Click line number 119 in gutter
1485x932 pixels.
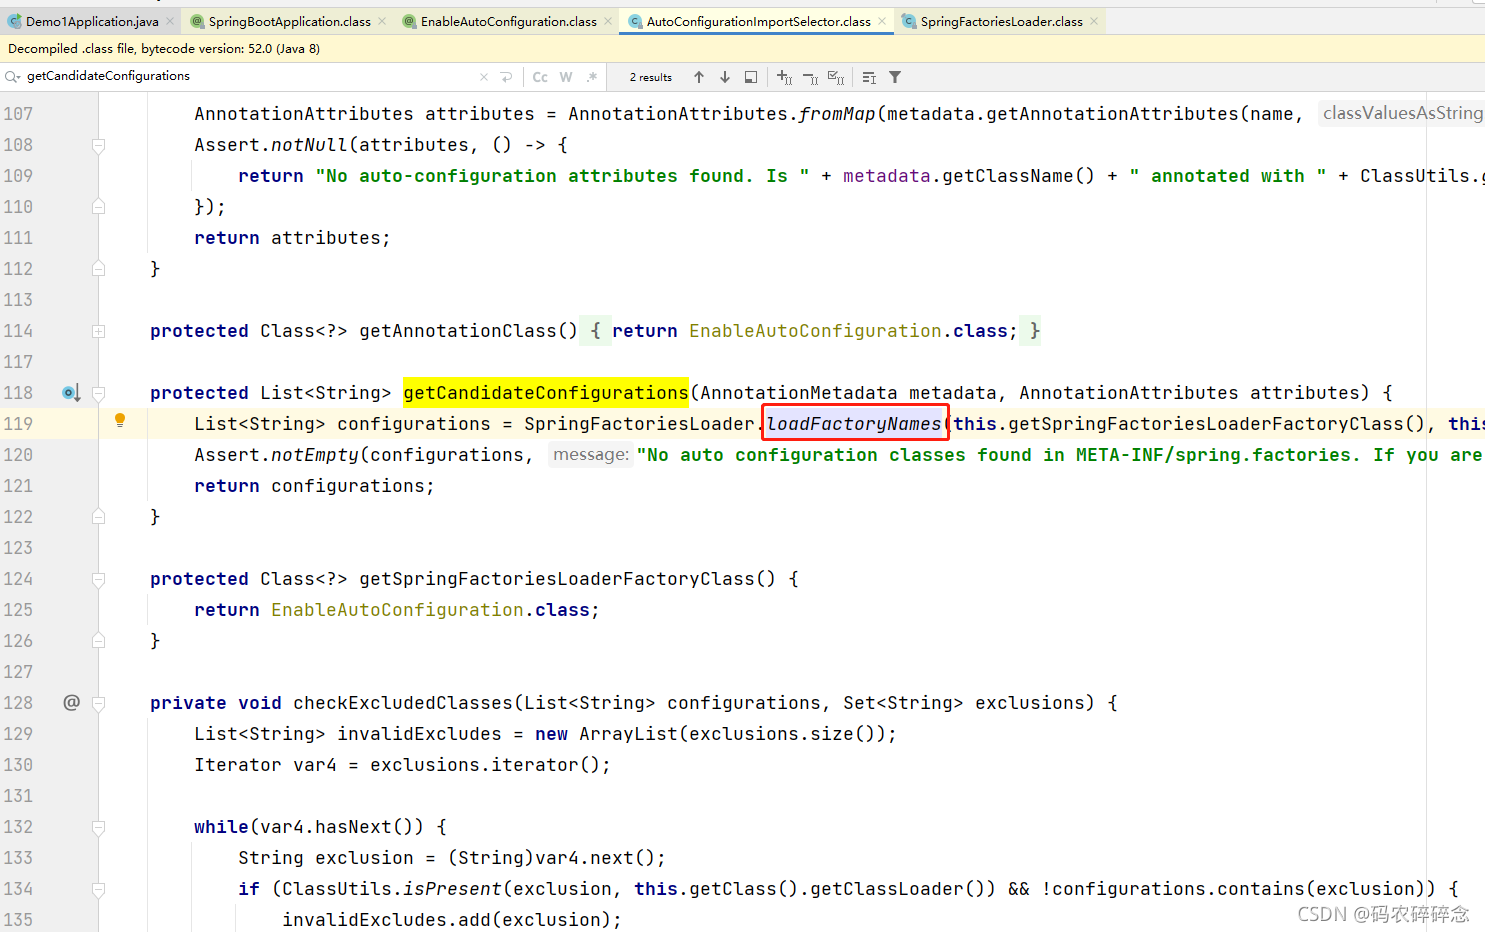[x=18, y=424]
